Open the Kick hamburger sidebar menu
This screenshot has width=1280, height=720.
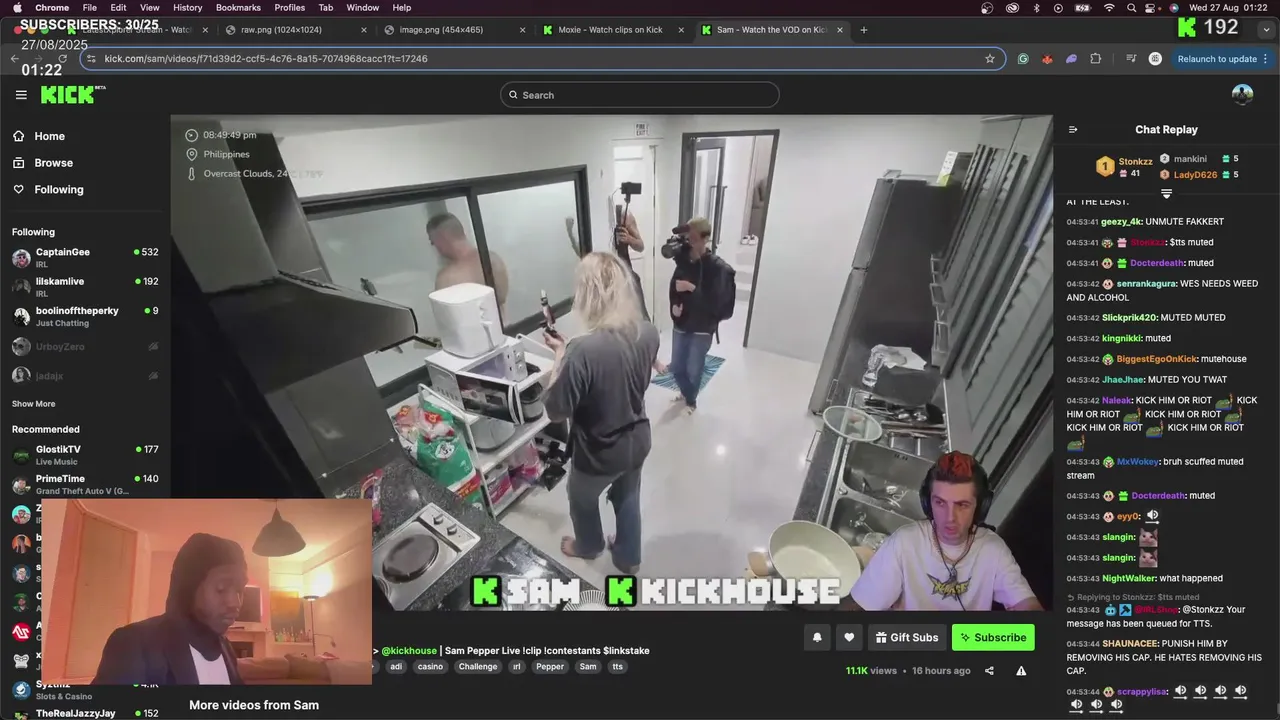point(21,95)
